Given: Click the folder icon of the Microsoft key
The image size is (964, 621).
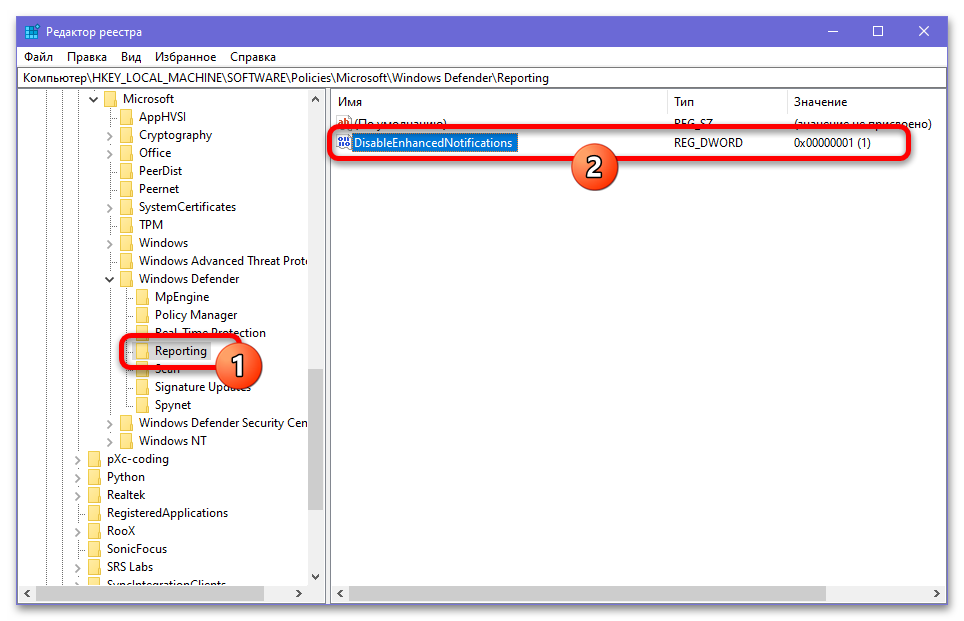Looking at the screenshot, I should tap(111, 99).
